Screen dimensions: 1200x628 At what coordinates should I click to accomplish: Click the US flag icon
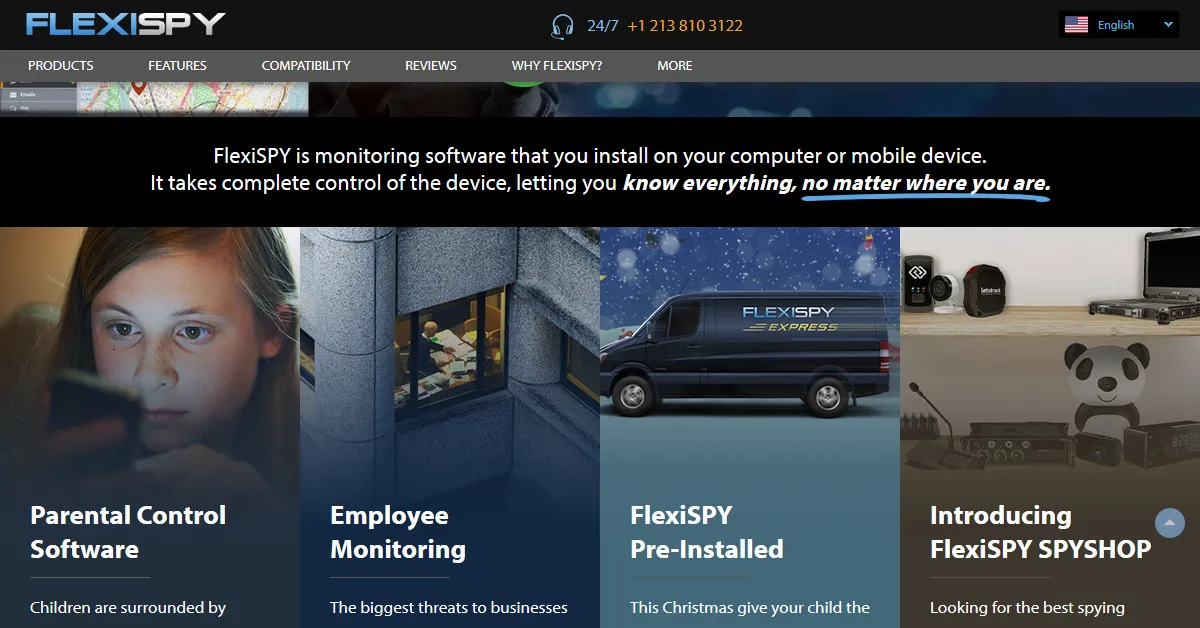(1076, 25)
